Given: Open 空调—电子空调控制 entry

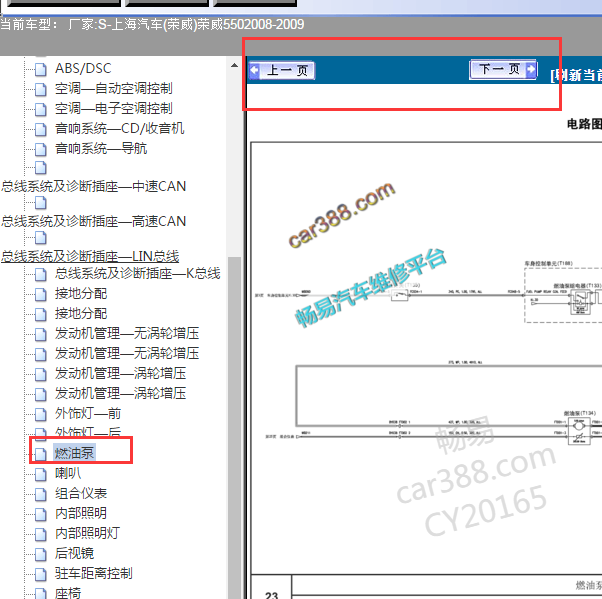Looking at the screenshot, I should pyautogui.click(x=114, y=108).
